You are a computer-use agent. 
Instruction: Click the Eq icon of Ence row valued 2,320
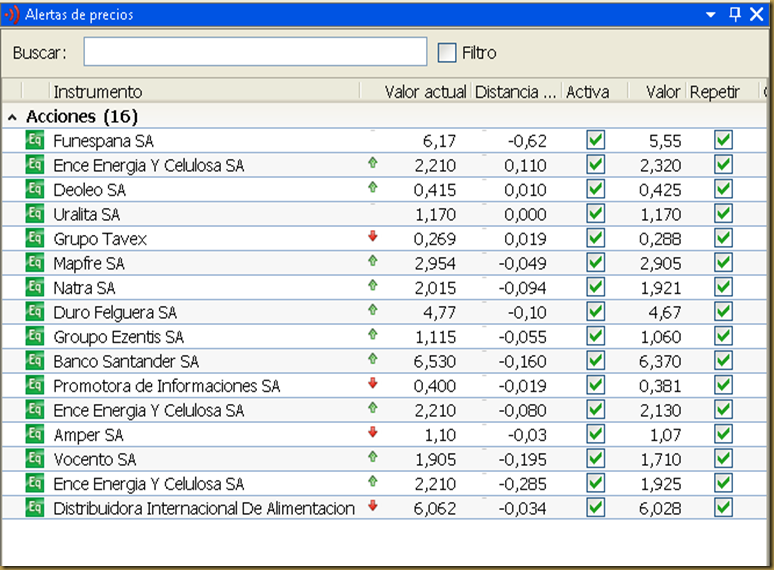[x=35, y=165]
